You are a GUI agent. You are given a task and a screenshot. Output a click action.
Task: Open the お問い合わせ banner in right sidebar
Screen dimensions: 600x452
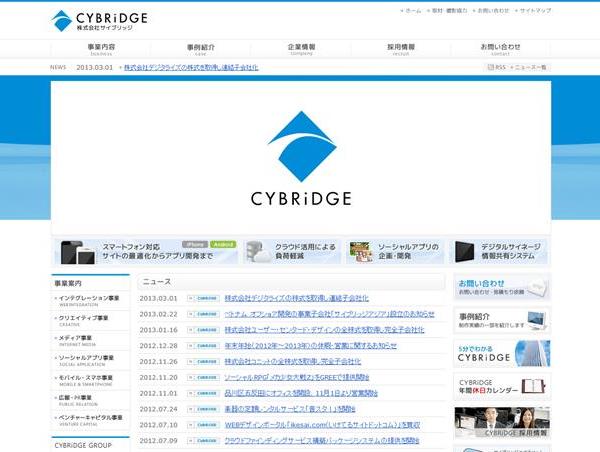click(x=502, y=287)
